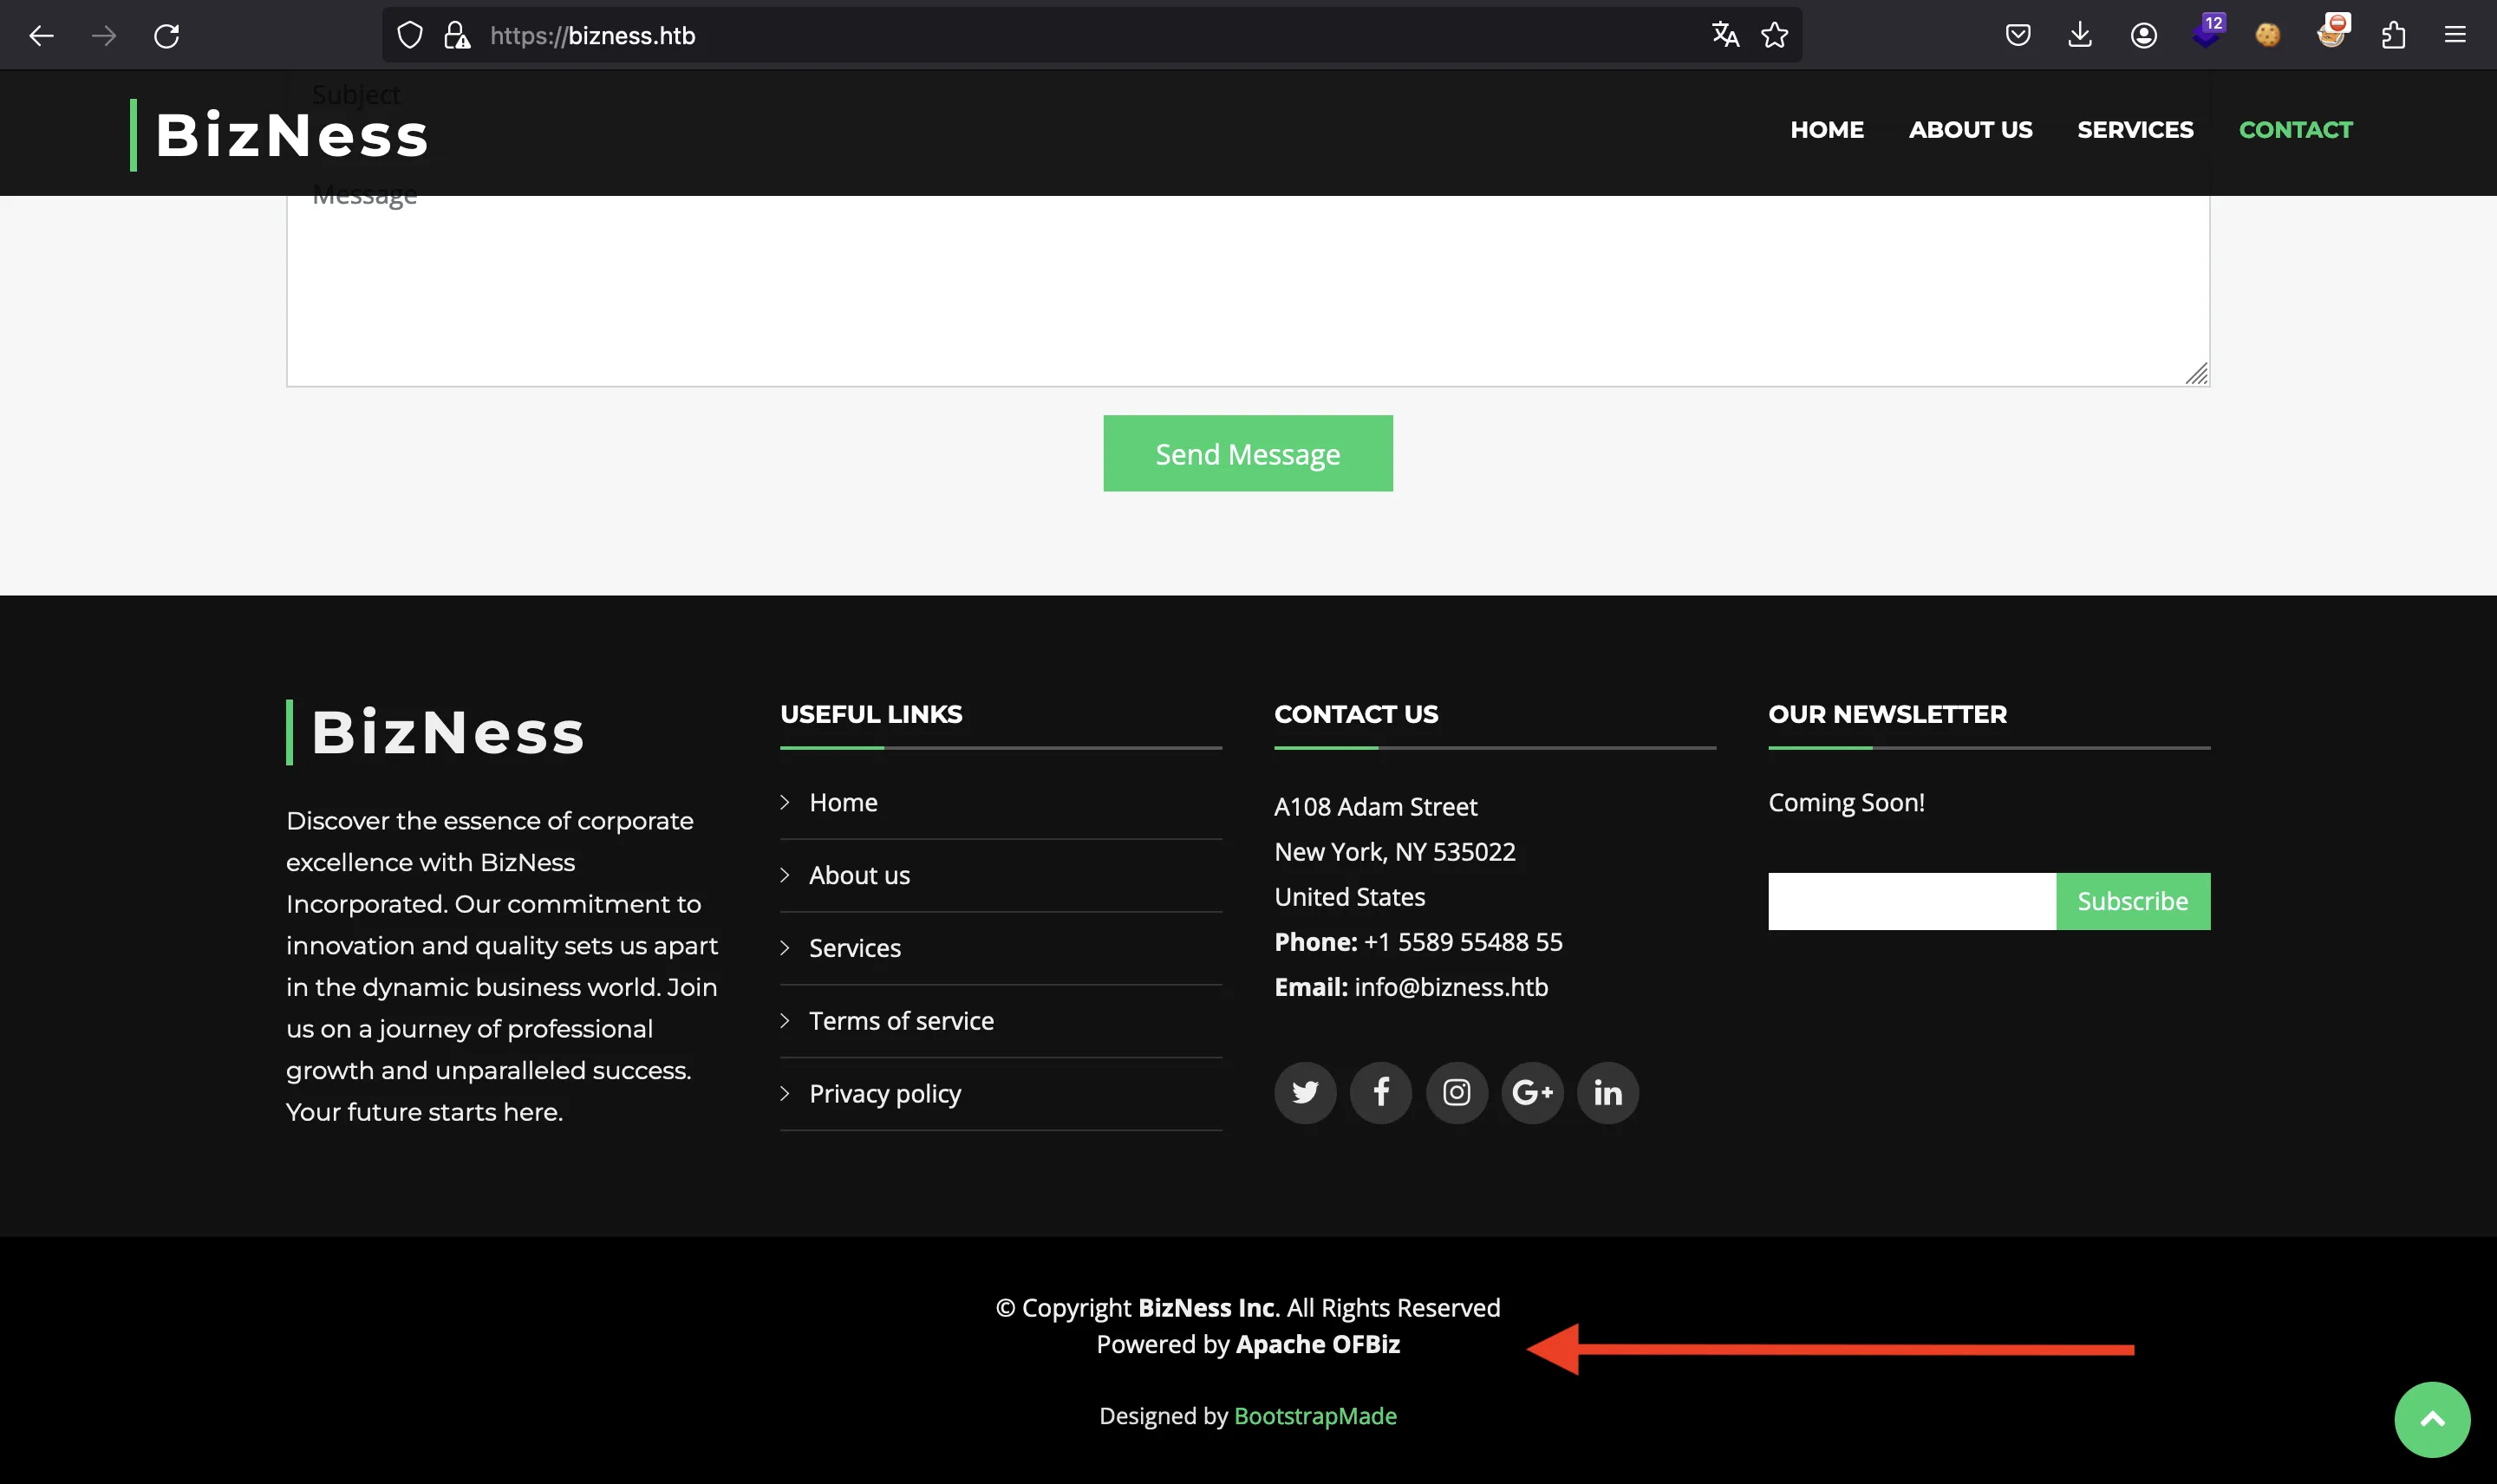Open the Instagram social icon

1457,1092
